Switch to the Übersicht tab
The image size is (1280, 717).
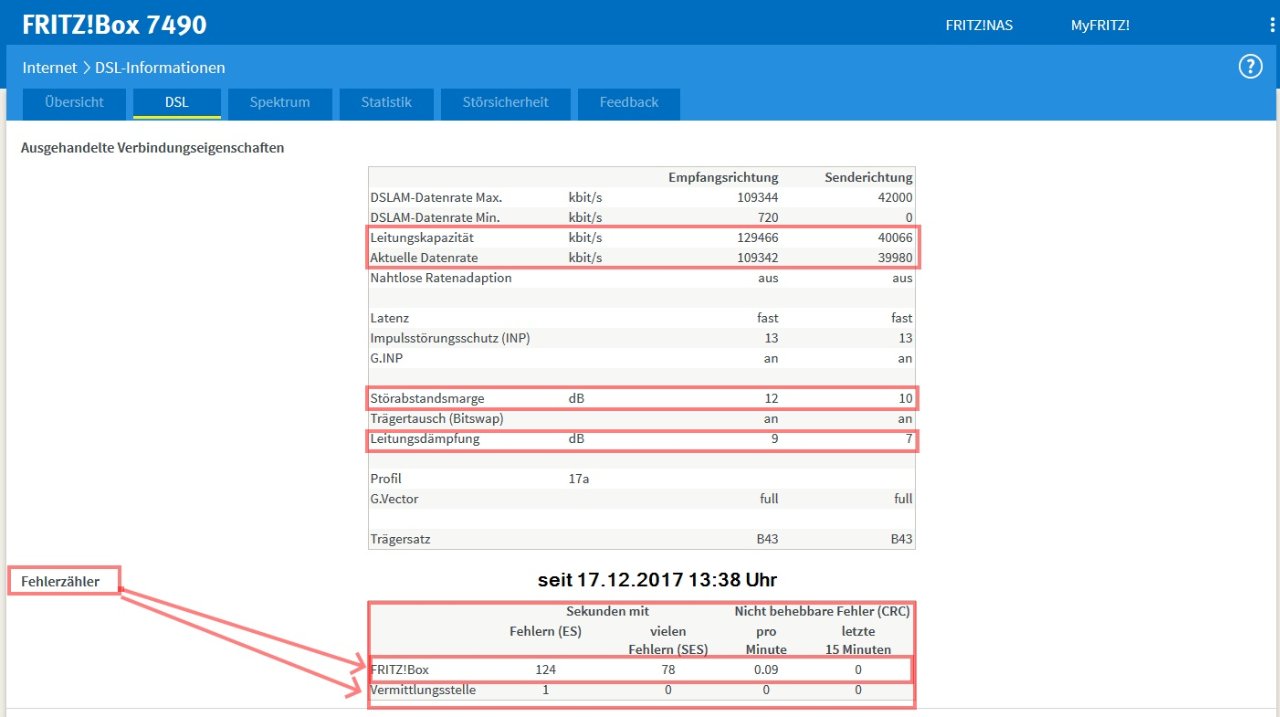point(74,102)
